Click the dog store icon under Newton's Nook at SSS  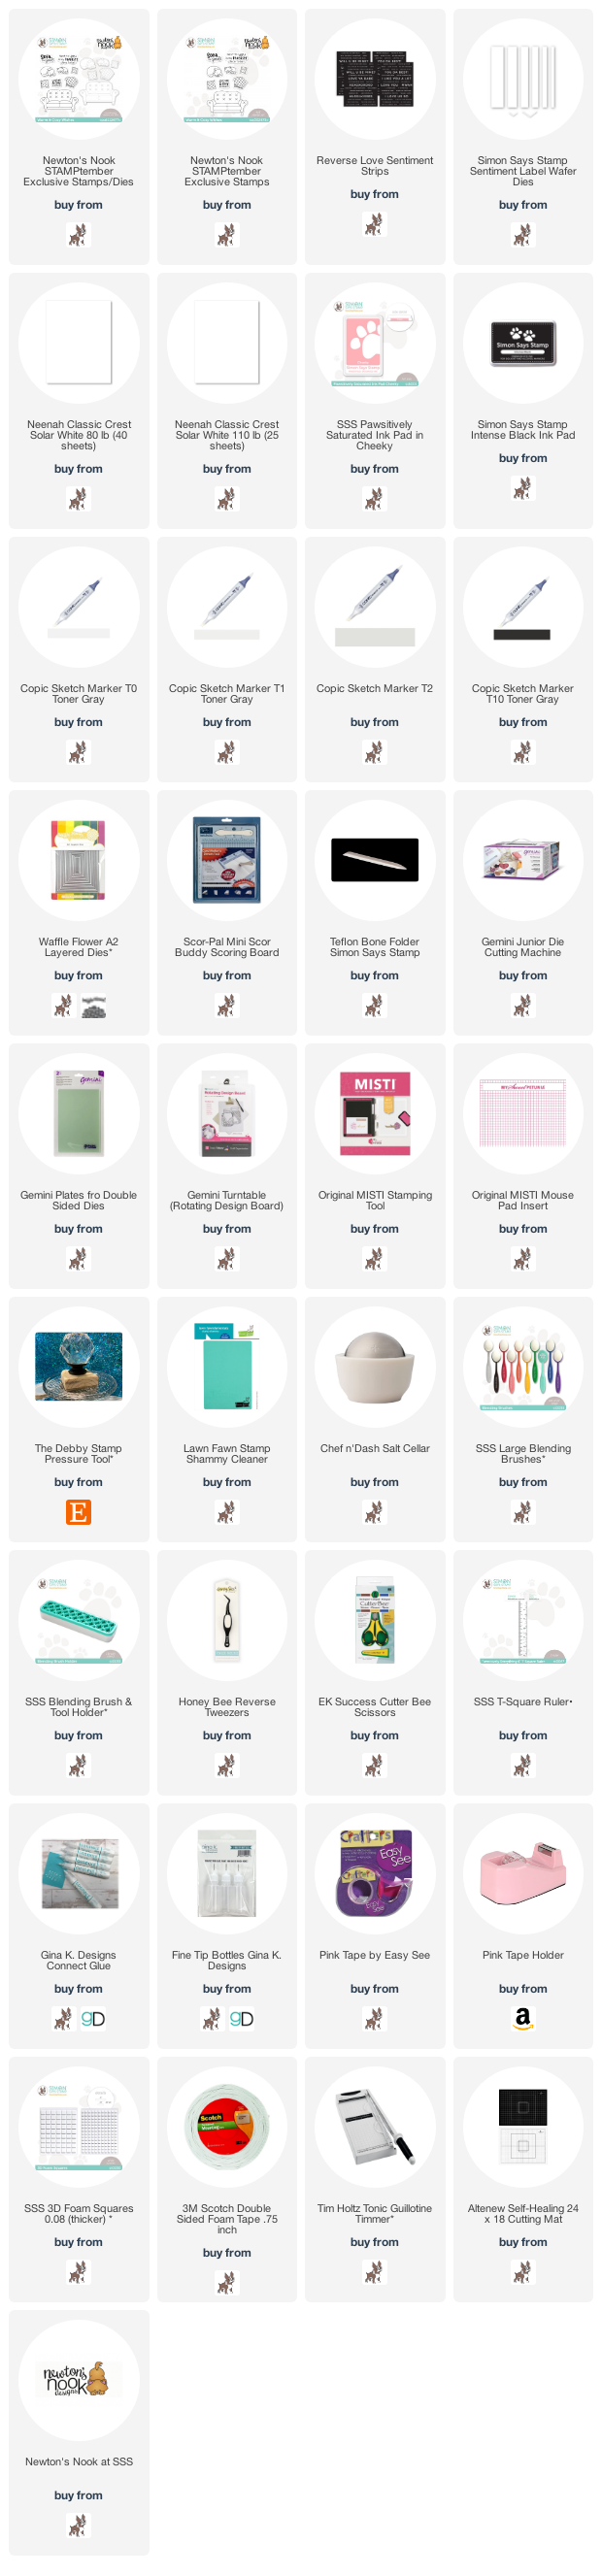click(78, 2526)
